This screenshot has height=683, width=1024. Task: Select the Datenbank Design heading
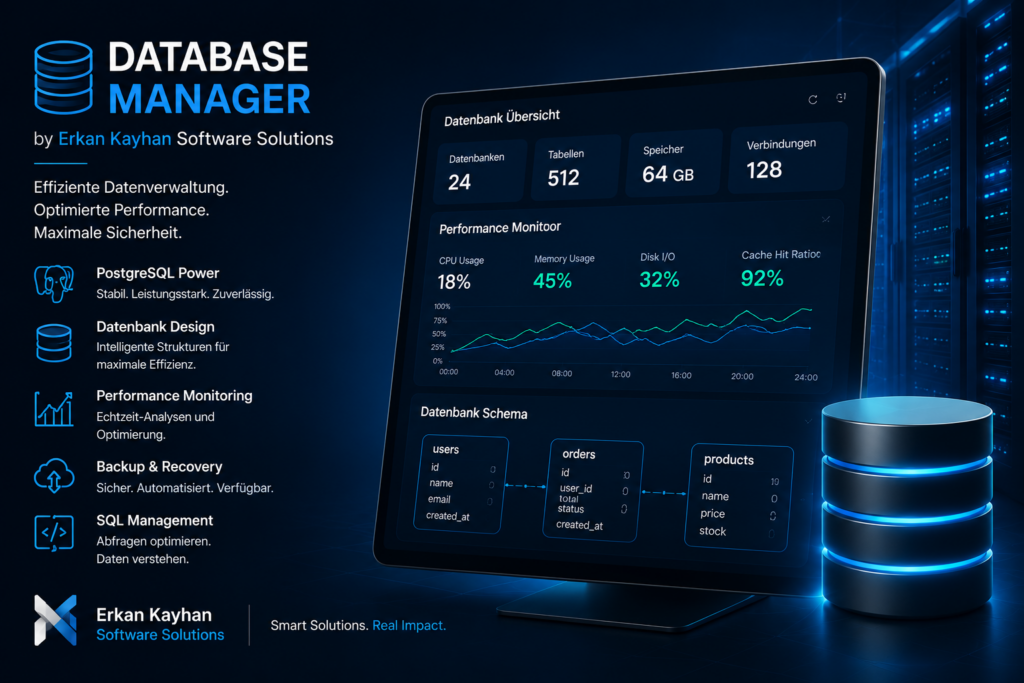[155, 326]
